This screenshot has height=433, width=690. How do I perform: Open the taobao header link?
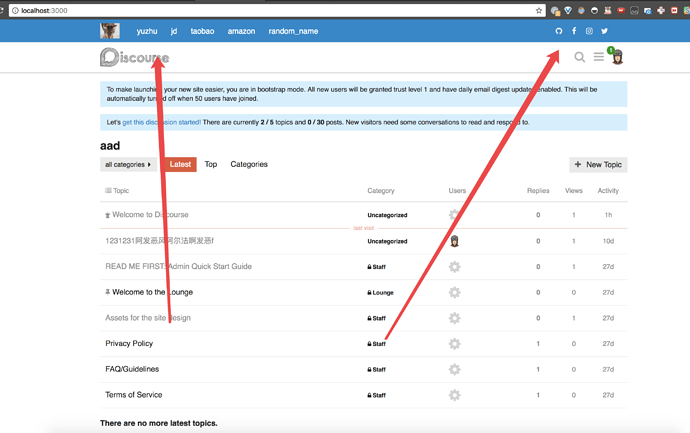click(202, 31)
